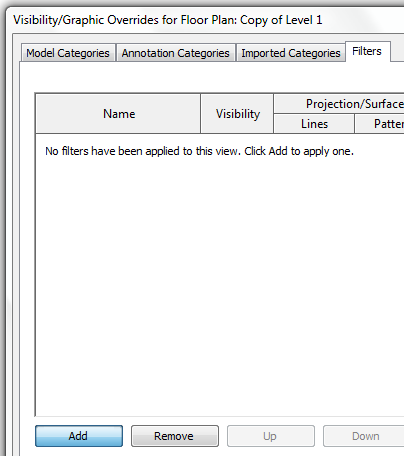Viewport: 404px width, 456px height.
Task: Click the 'No filters have been applied' message
Action: 199,151
